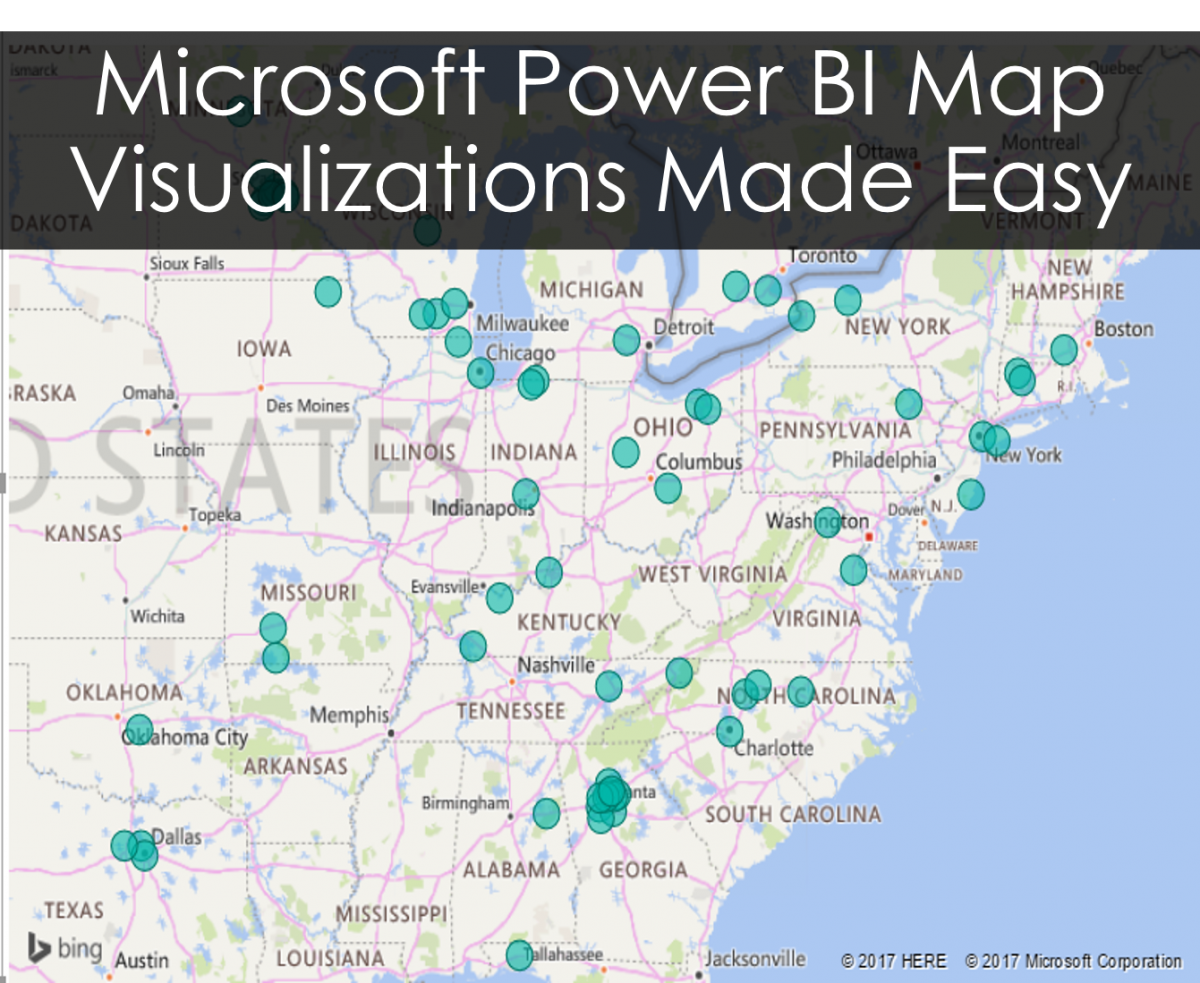The image size is (1200, 983).
Task: Click the Toronto city label
Action: (822, 256)
